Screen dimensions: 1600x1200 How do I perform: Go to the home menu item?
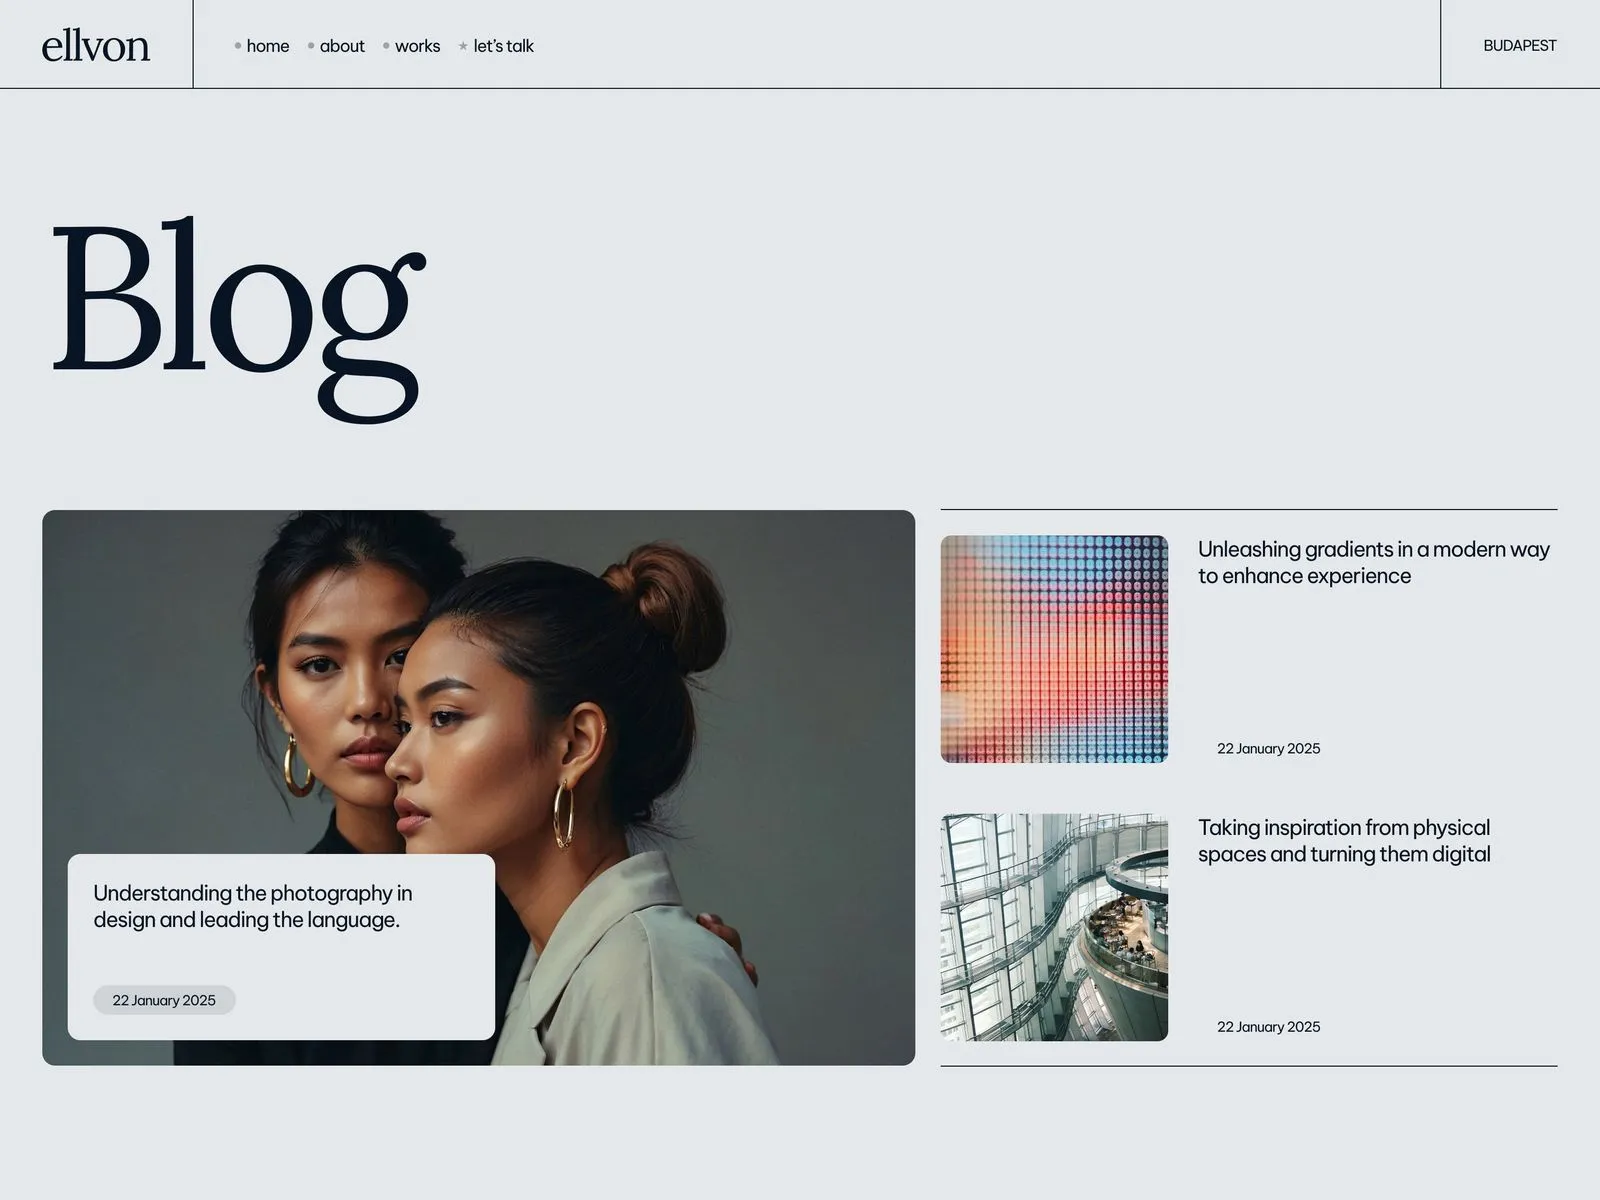click(268, 46)
